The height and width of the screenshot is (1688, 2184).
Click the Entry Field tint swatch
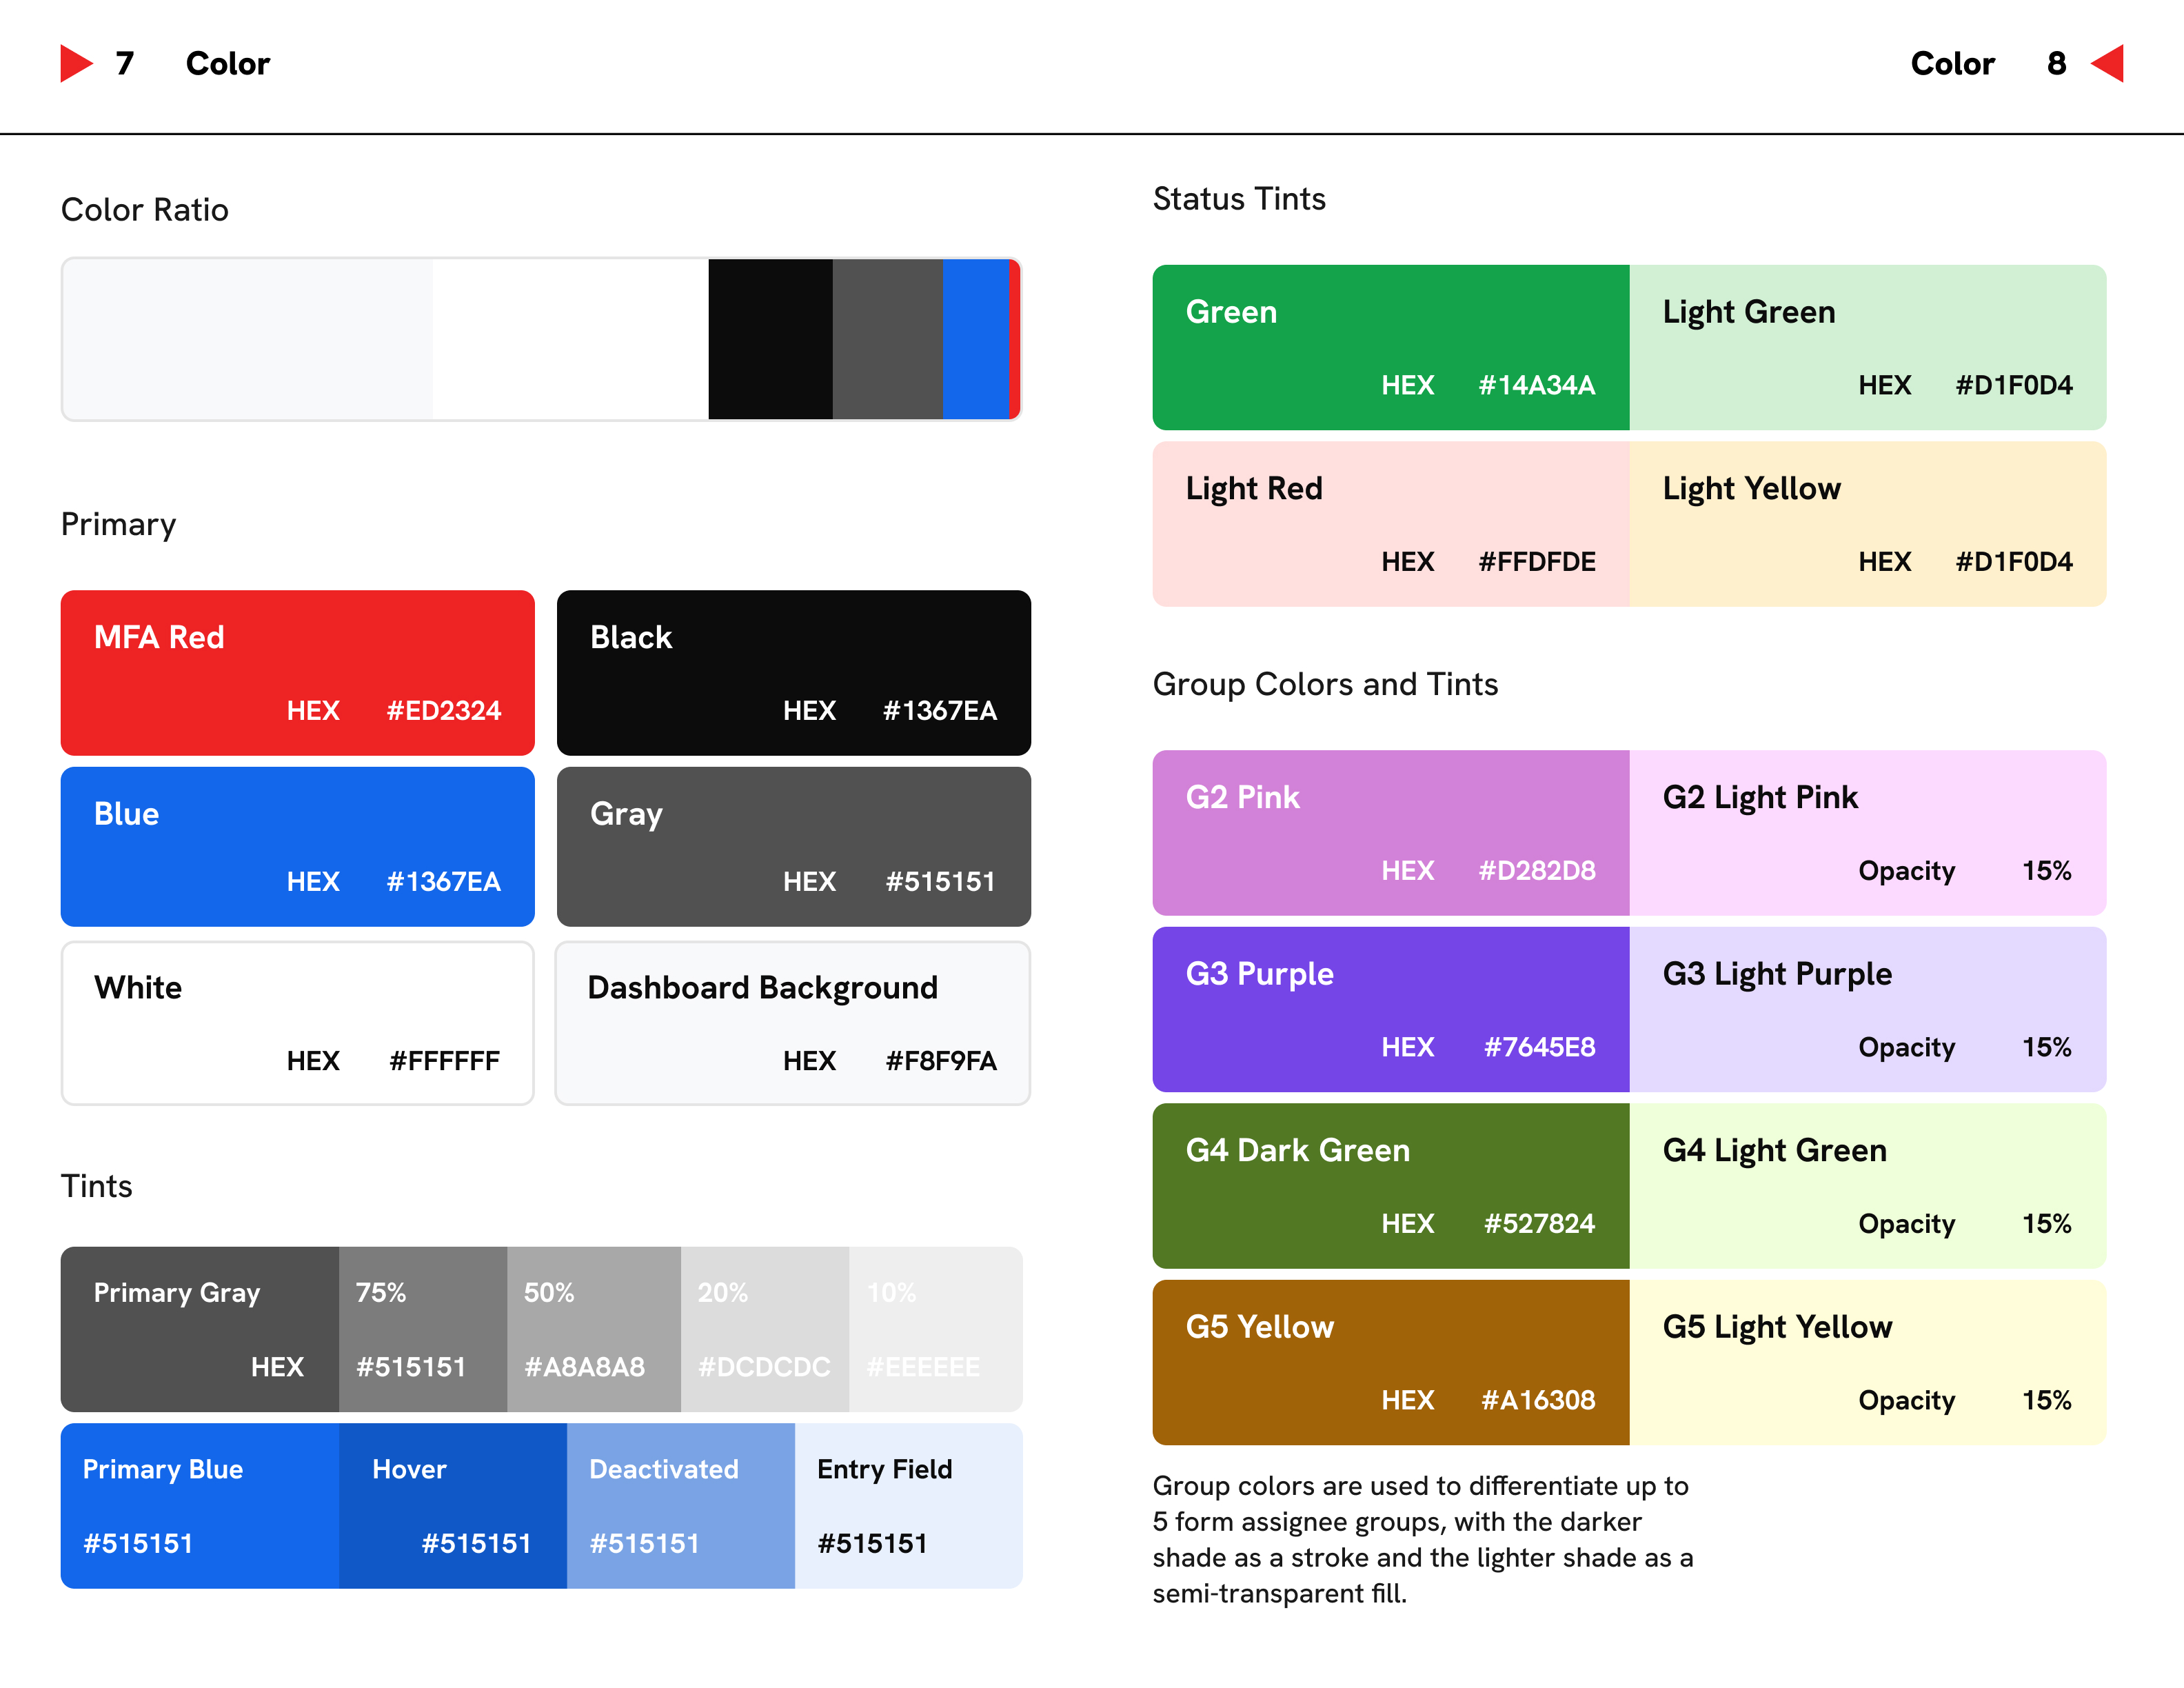(x=908, y=1505)
